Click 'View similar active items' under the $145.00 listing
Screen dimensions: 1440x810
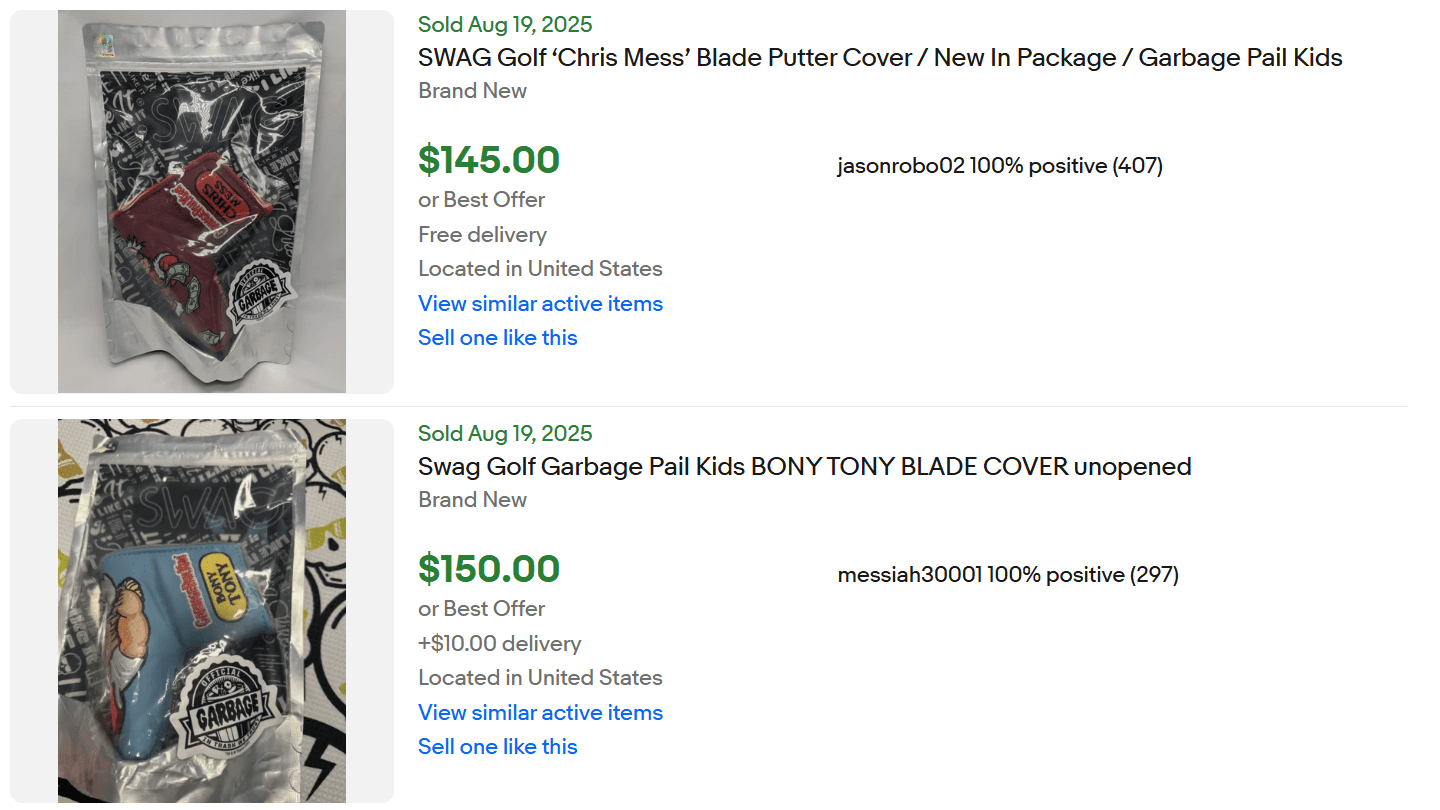(x=540, y=303)
